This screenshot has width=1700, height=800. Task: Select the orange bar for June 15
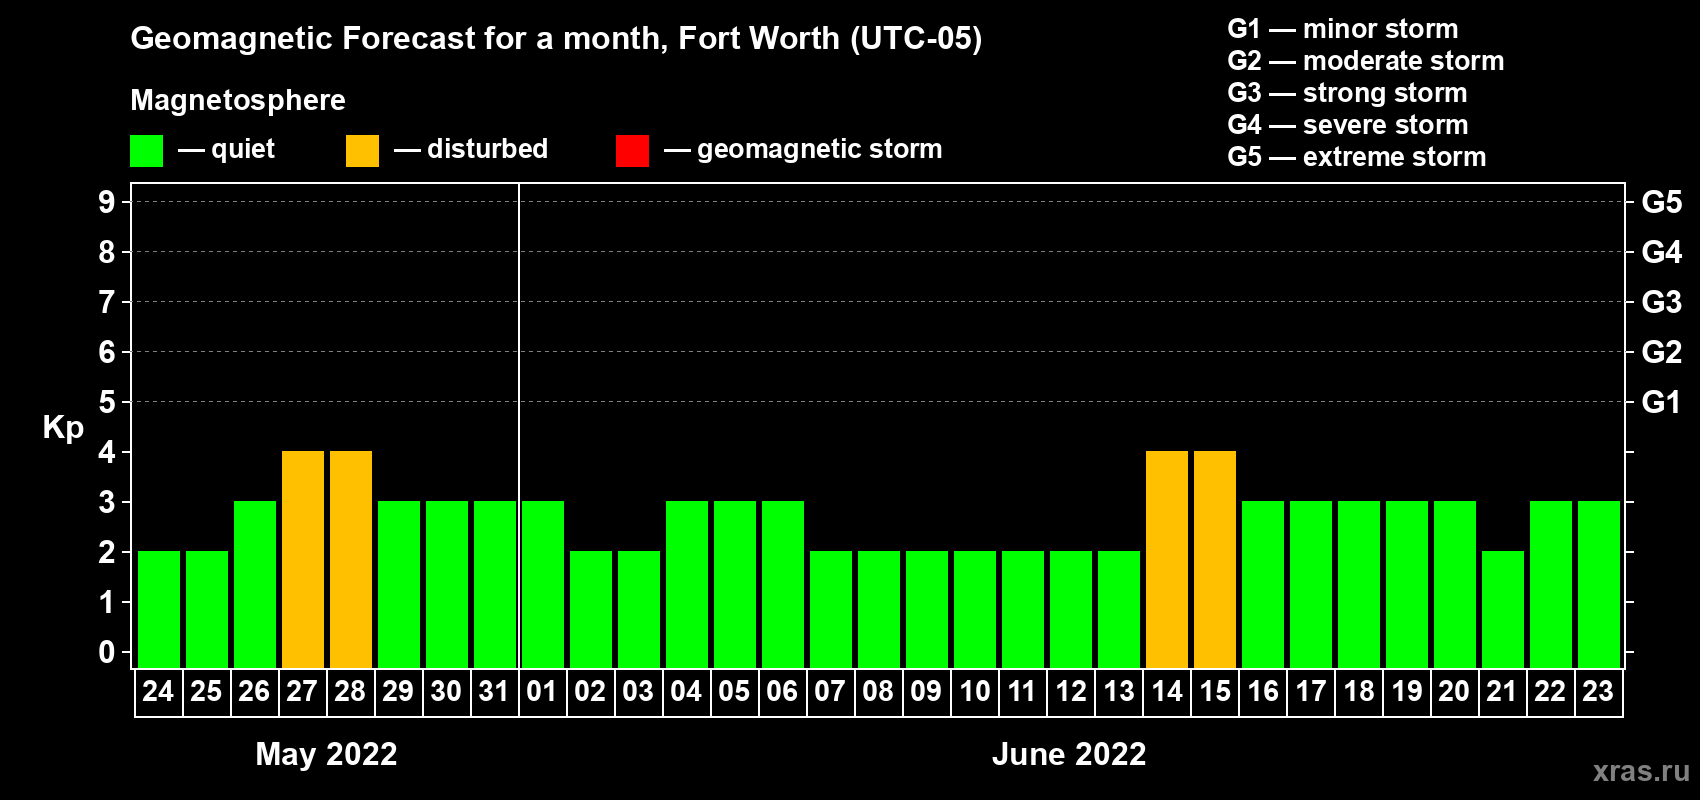[x=1215, y=559]
